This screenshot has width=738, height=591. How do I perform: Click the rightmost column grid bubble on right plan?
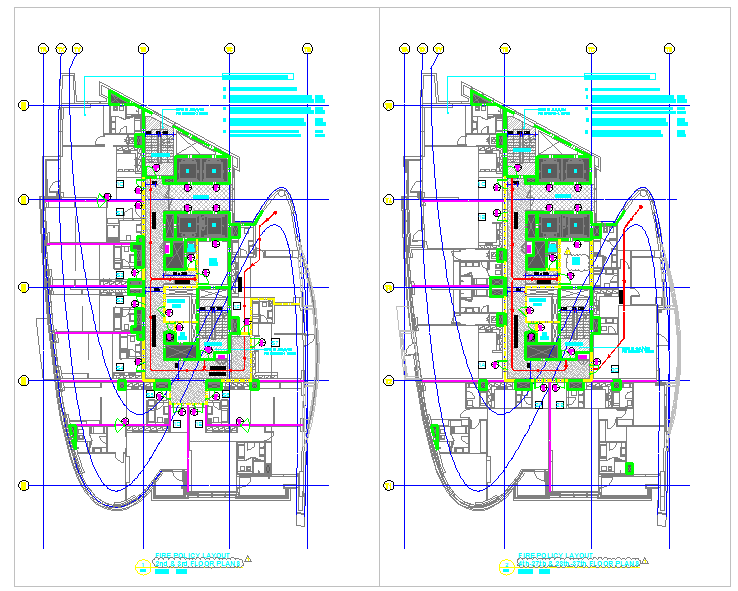[x=671, y=48]
